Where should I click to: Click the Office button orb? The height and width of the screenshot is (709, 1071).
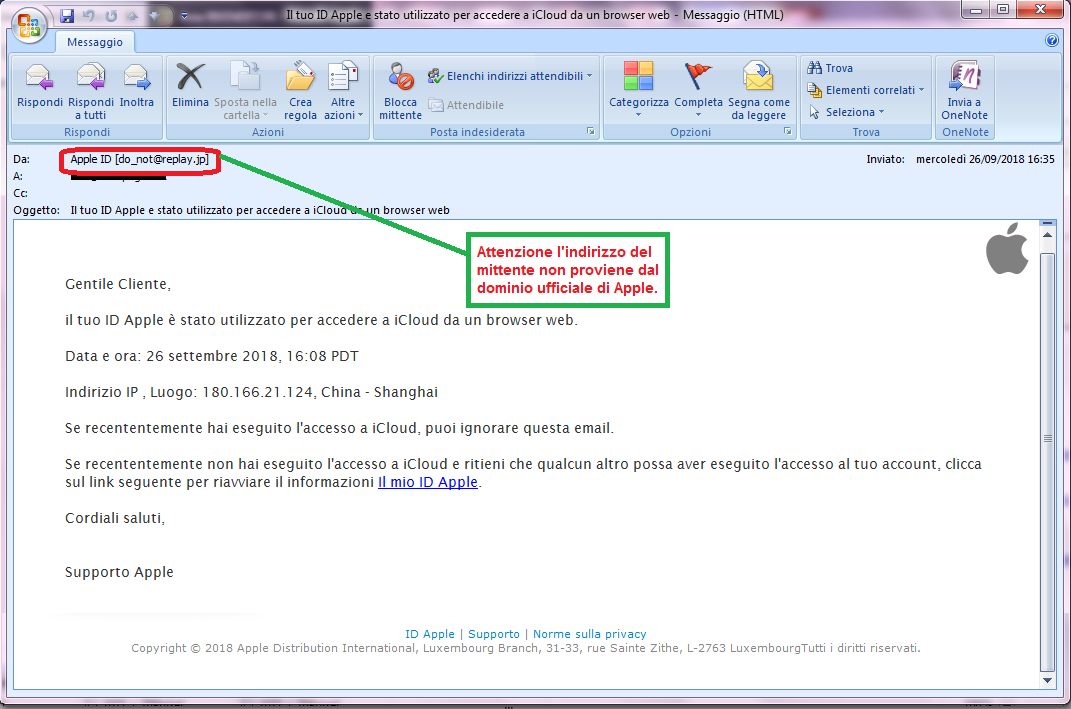coord(29,26)
